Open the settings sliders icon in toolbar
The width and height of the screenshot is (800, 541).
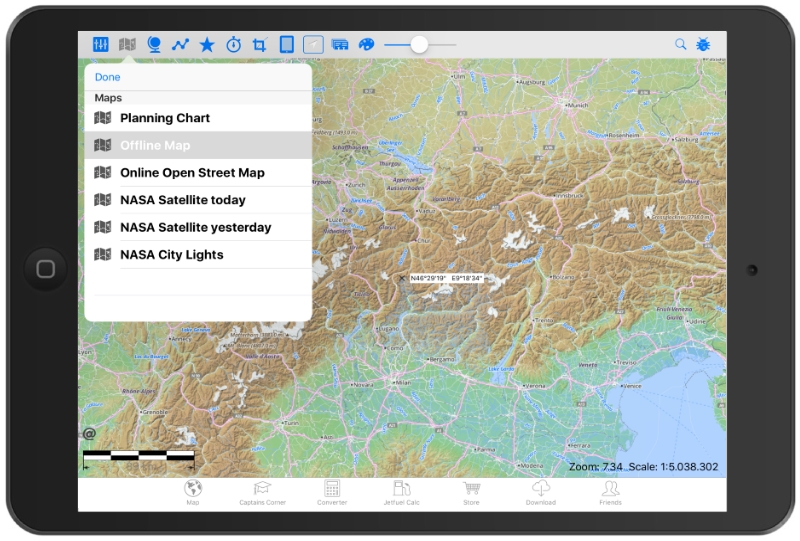tap(101, 44)
